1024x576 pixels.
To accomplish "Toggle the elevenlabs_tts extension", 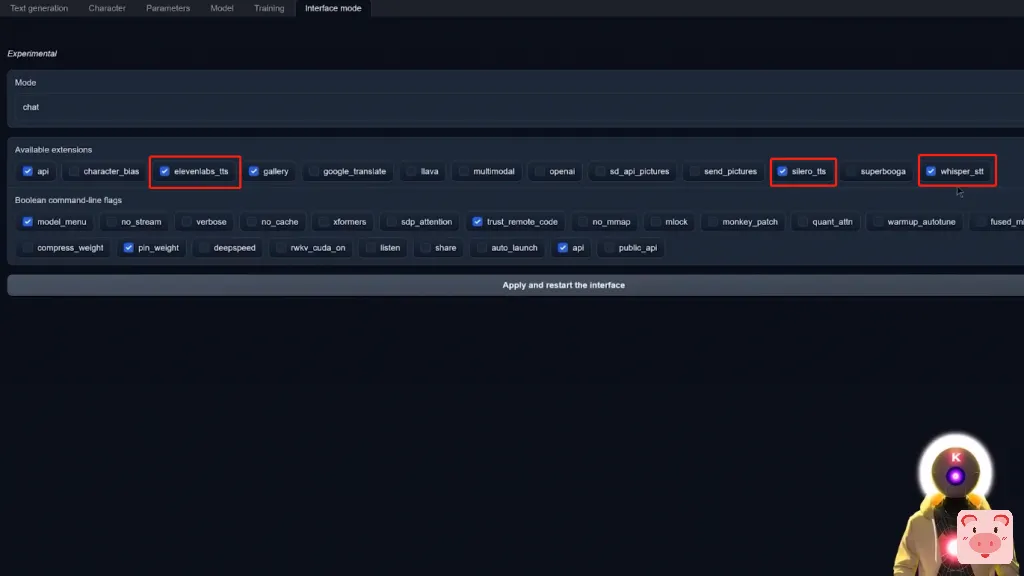I will pos(165,171).
